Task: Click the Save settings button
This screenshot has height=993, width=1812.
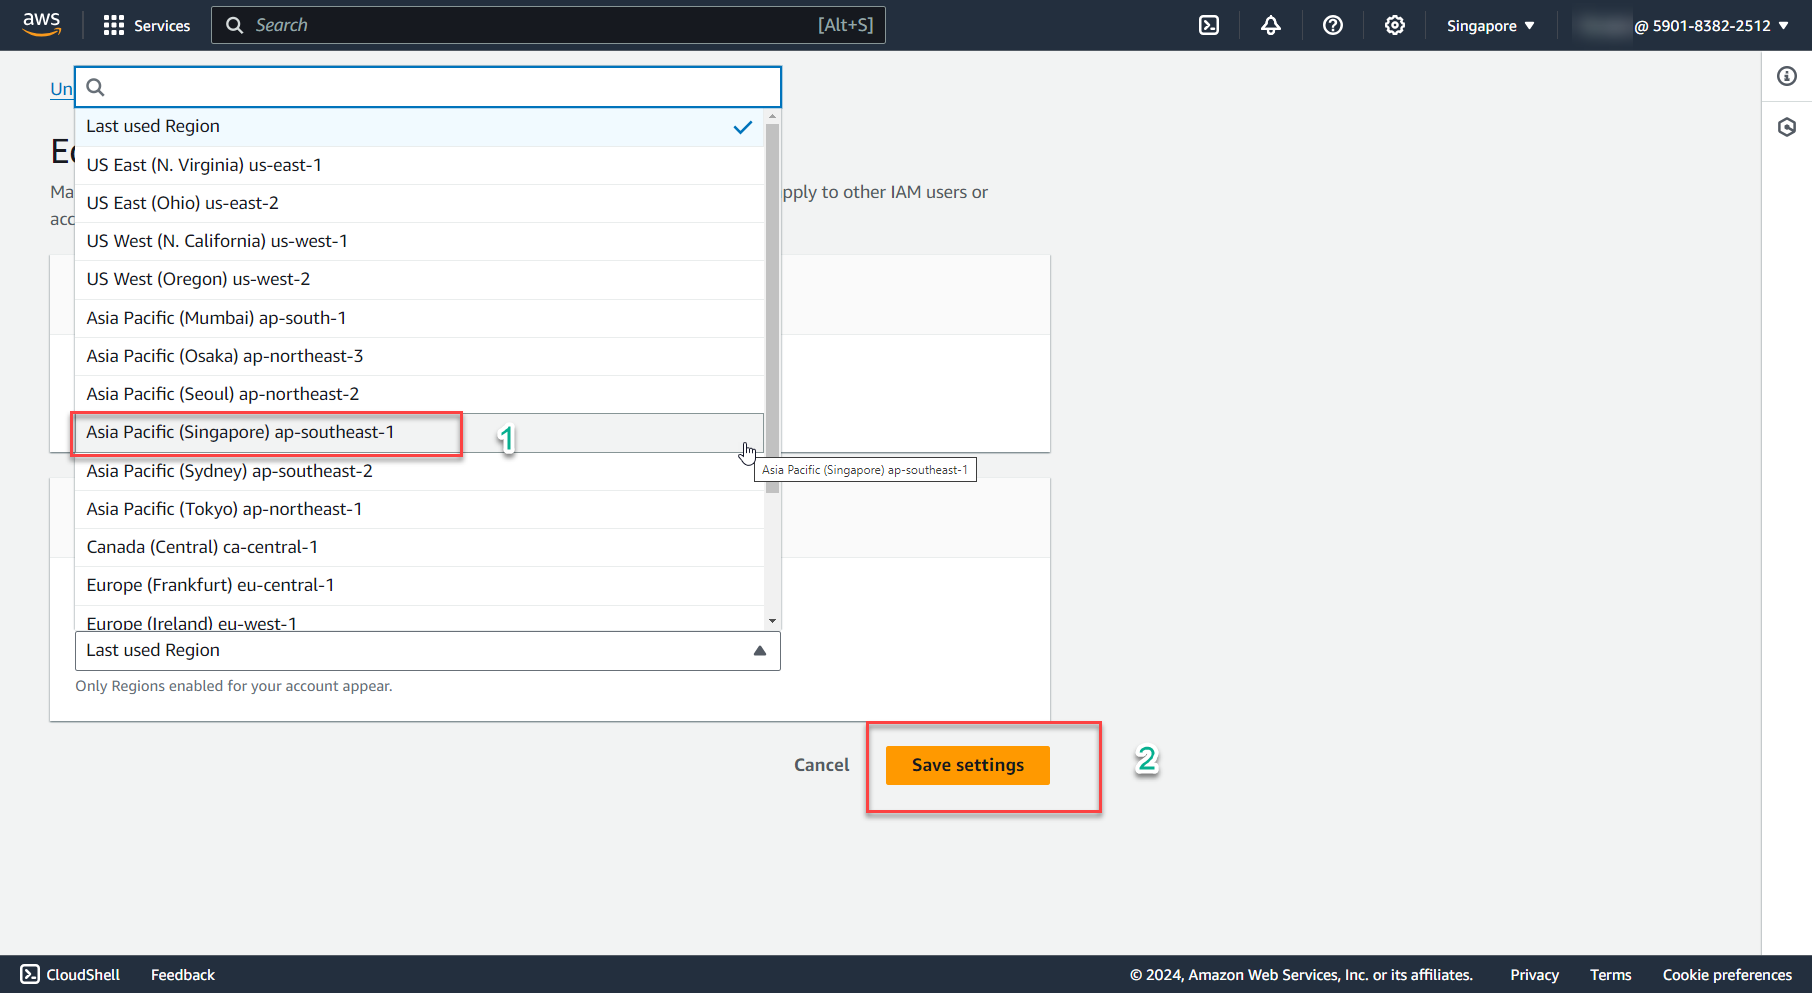Action: 966,764
